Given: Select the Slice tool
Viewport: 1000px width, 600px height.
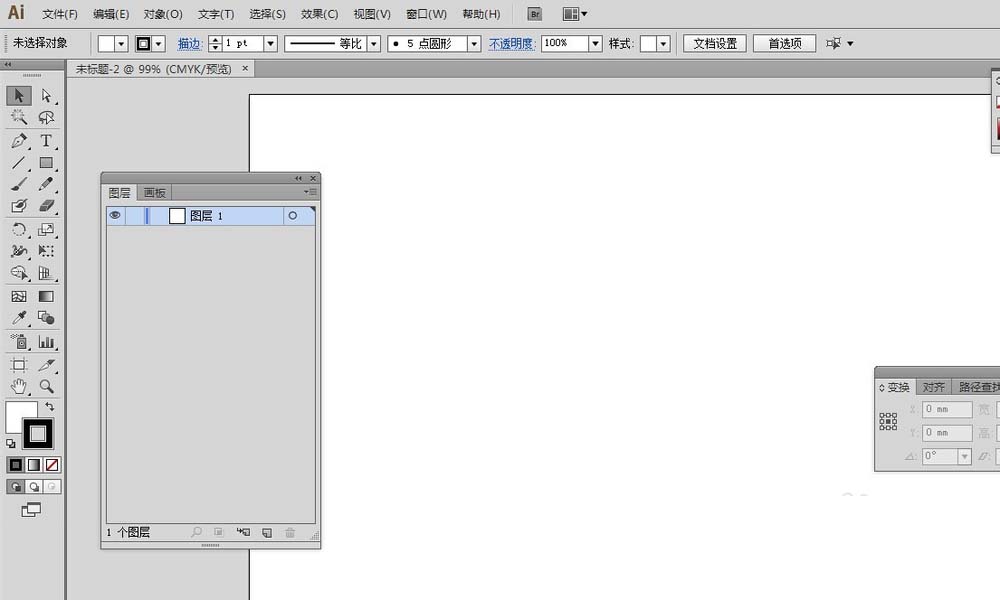Looking at the screenshot, I should pos(46,365).
